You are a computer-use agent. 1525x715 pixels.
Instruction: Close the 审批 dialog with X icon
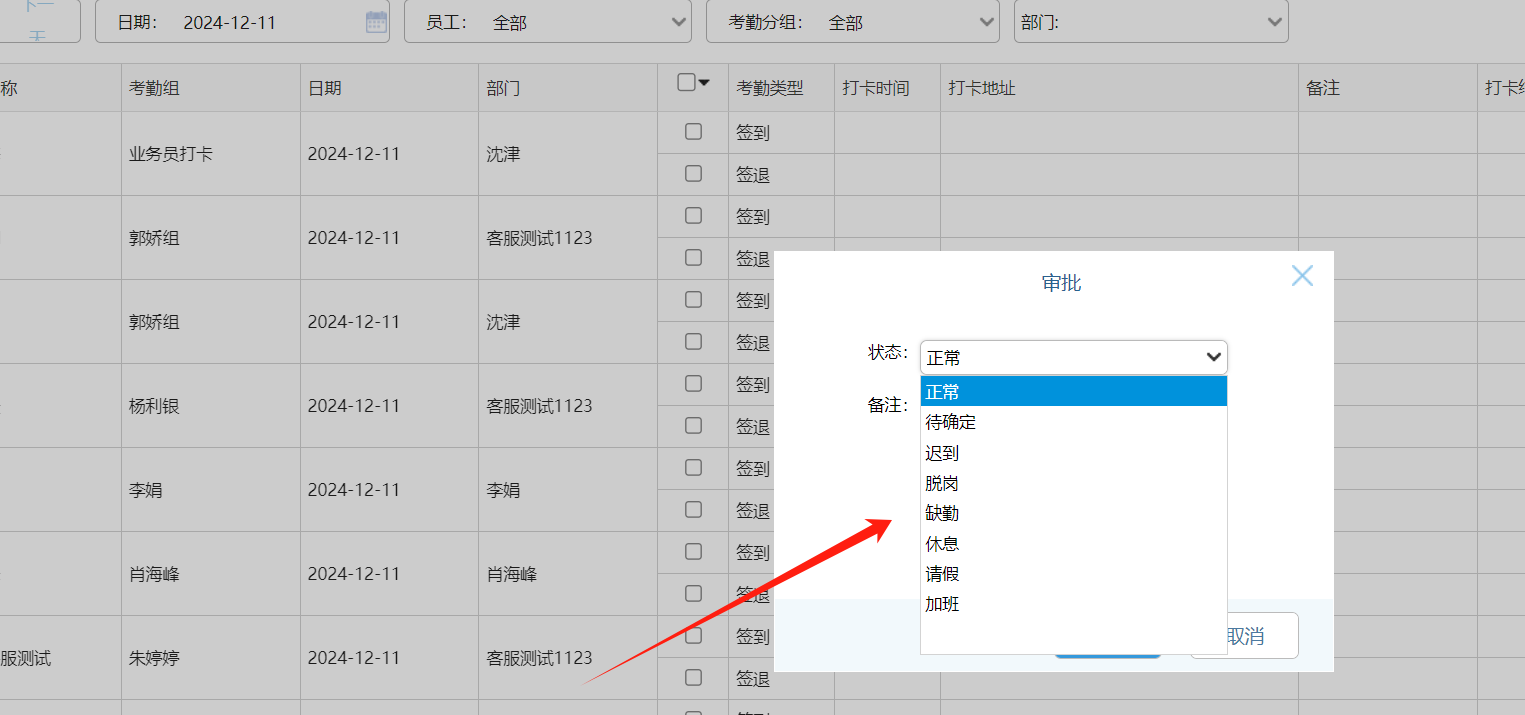1301,276
